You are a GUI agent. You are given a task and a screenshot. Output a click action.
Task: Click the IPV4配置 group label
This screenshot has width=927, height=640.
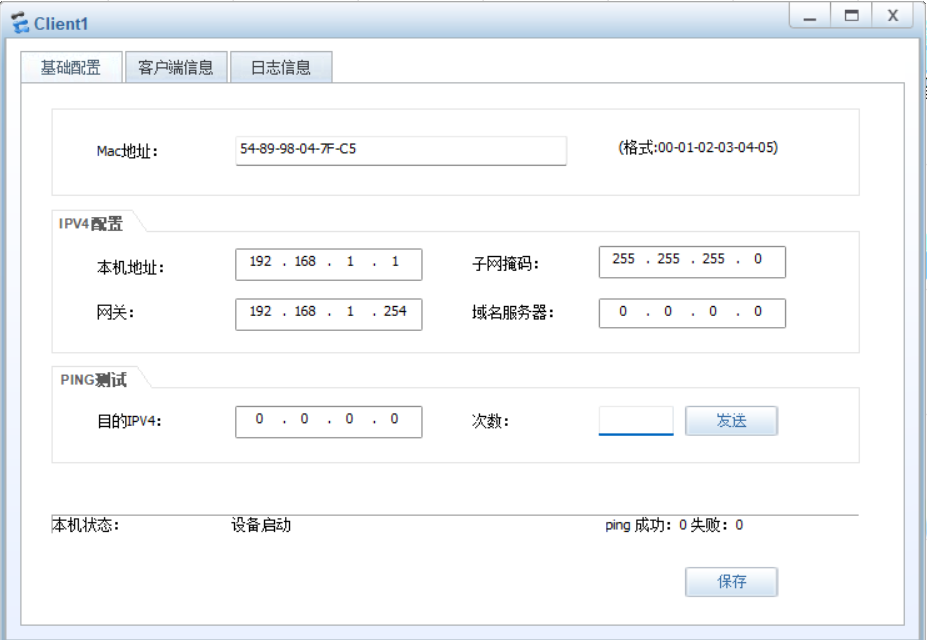(90, 224)
